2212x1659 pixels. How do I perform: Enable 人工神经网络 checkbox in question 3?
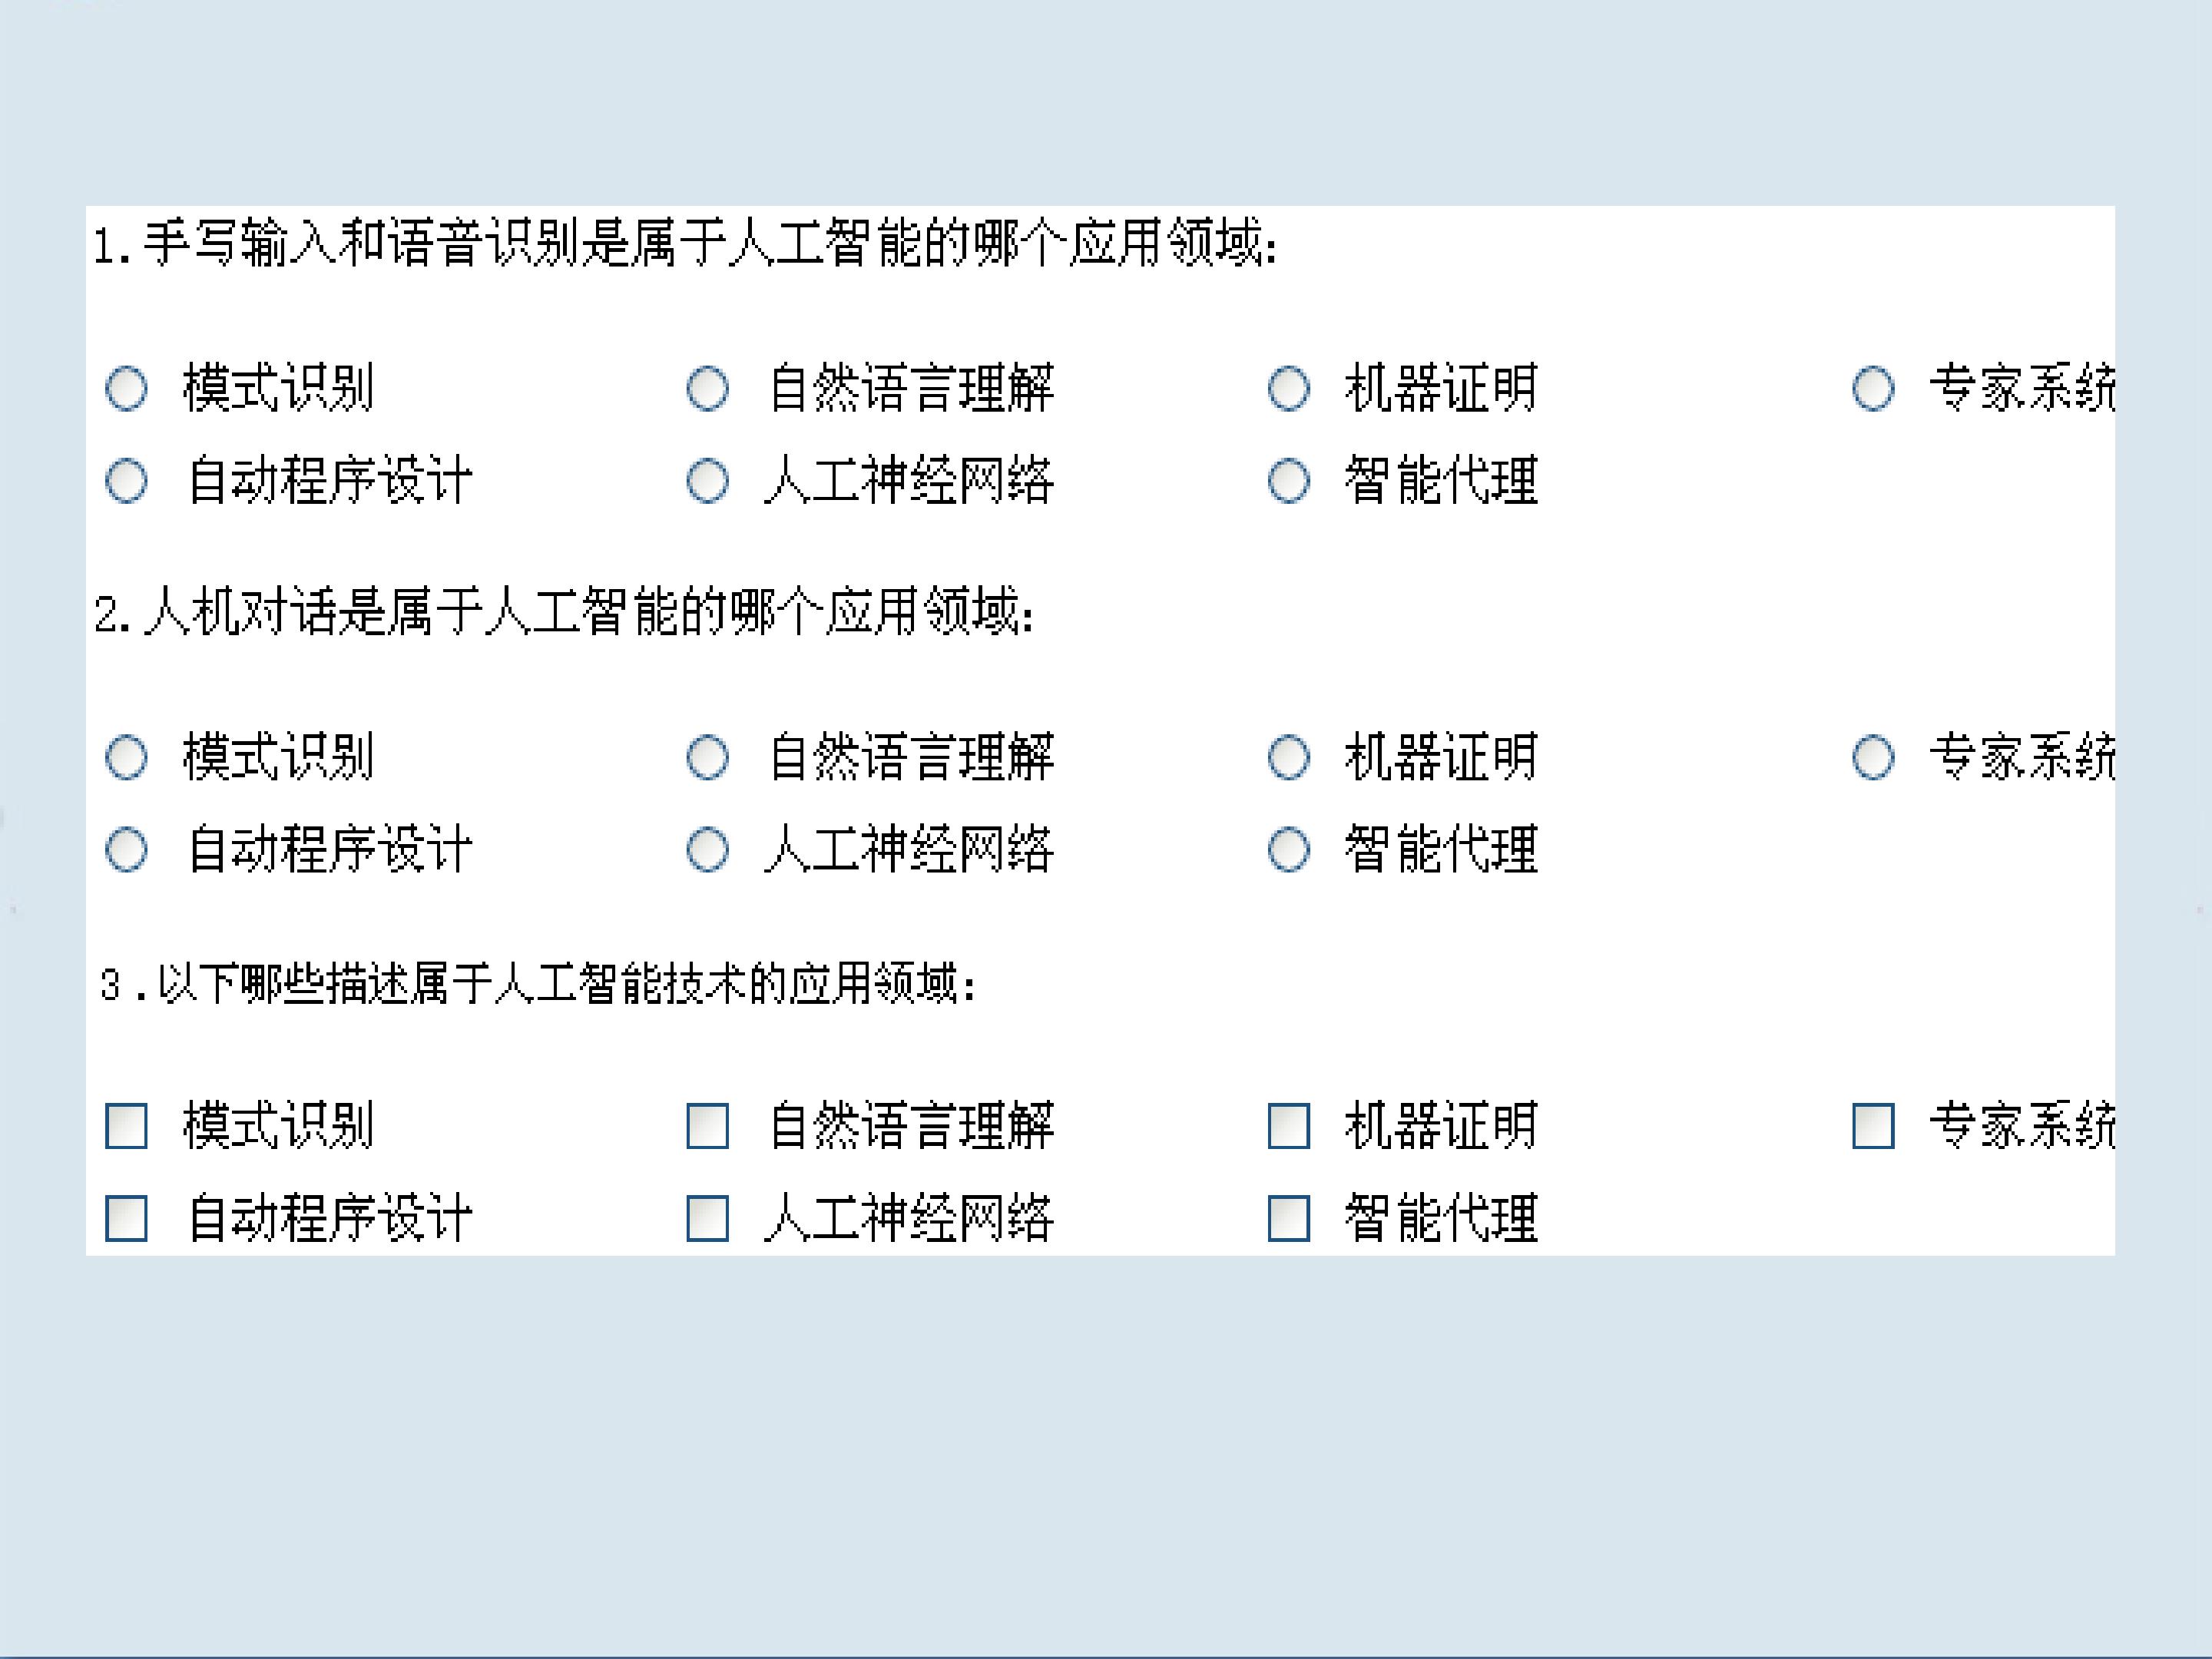707,1218
